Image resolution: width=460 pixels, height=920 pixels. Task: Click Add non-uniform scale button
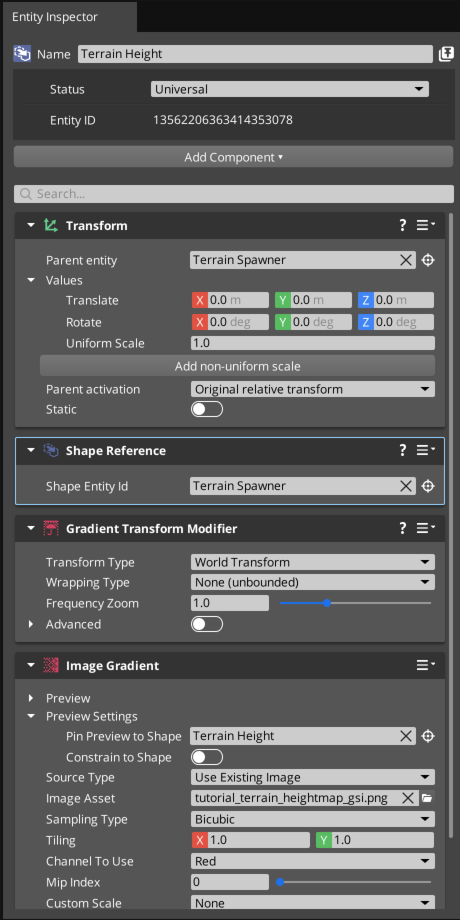pos(237,366)
